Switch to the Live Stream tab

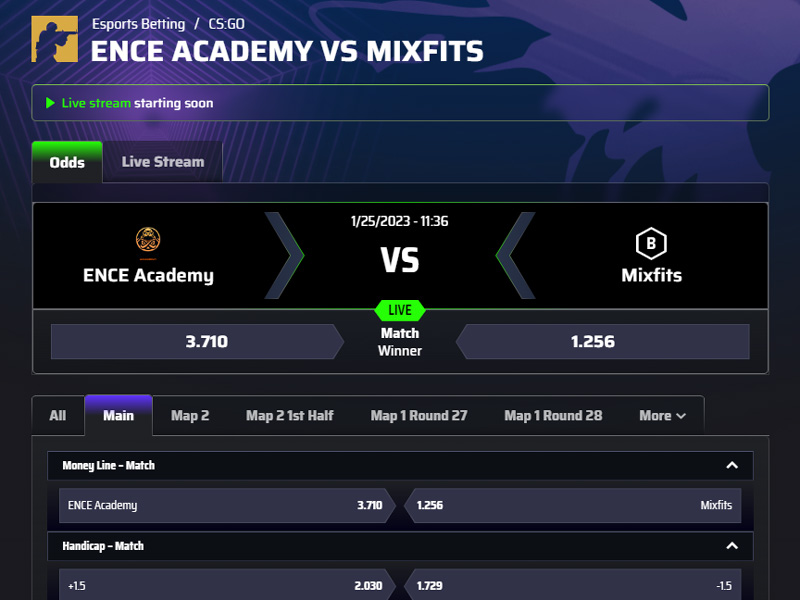pos(163,162)
